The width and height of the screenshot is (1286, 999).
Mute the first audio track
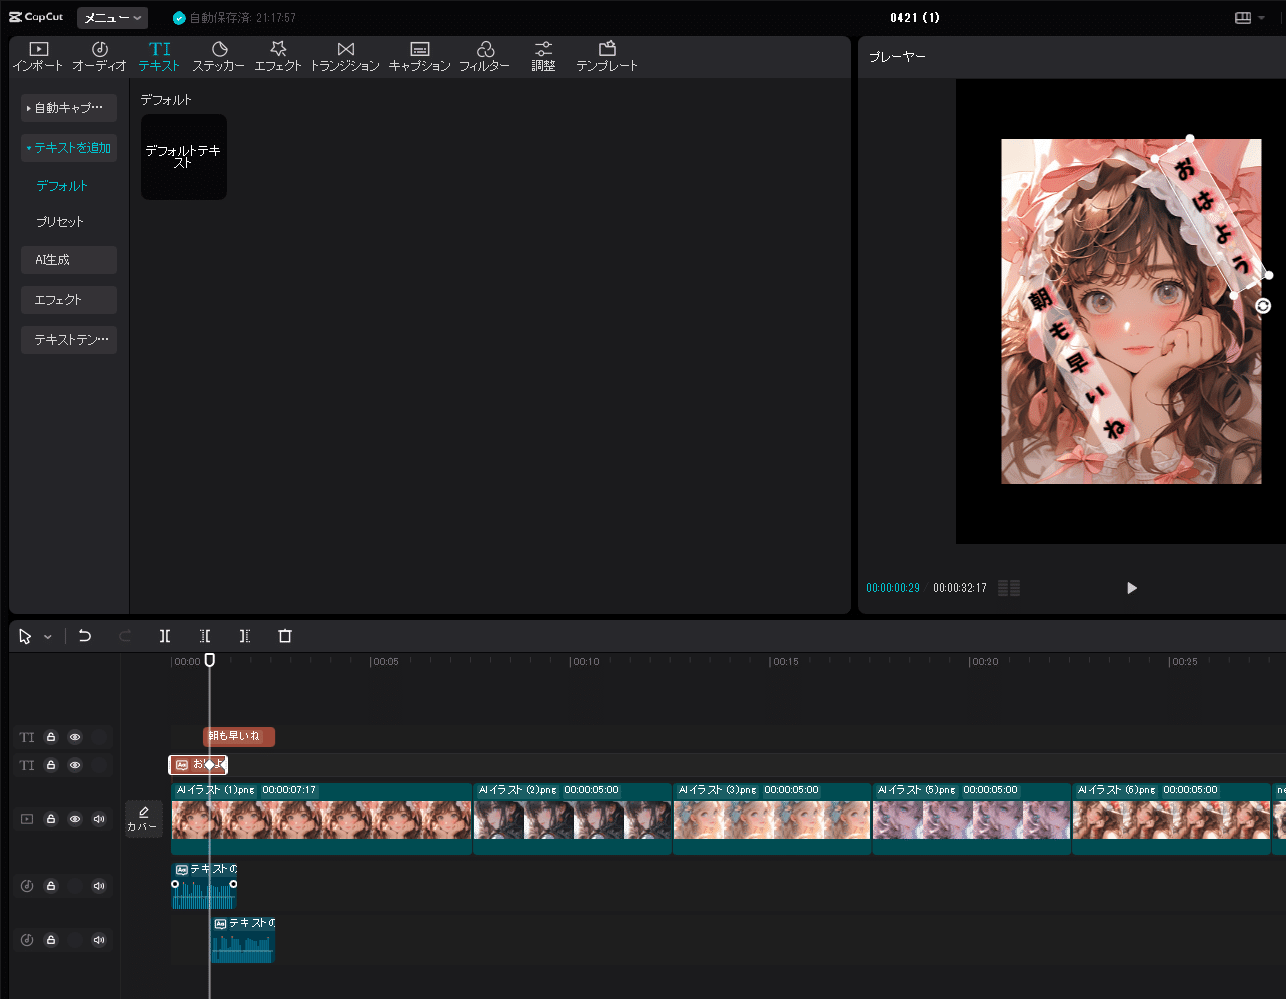point(99,886)
